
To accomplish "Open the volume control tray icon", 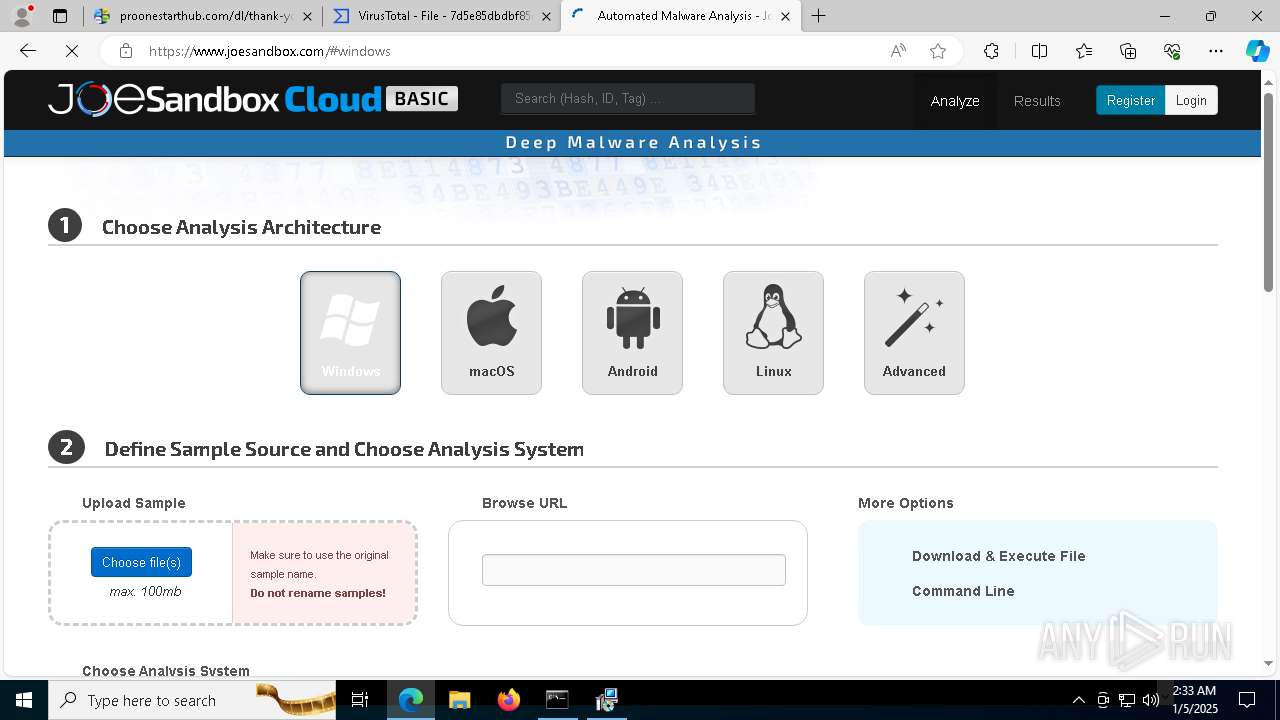I will click(x=1151, y=700).
